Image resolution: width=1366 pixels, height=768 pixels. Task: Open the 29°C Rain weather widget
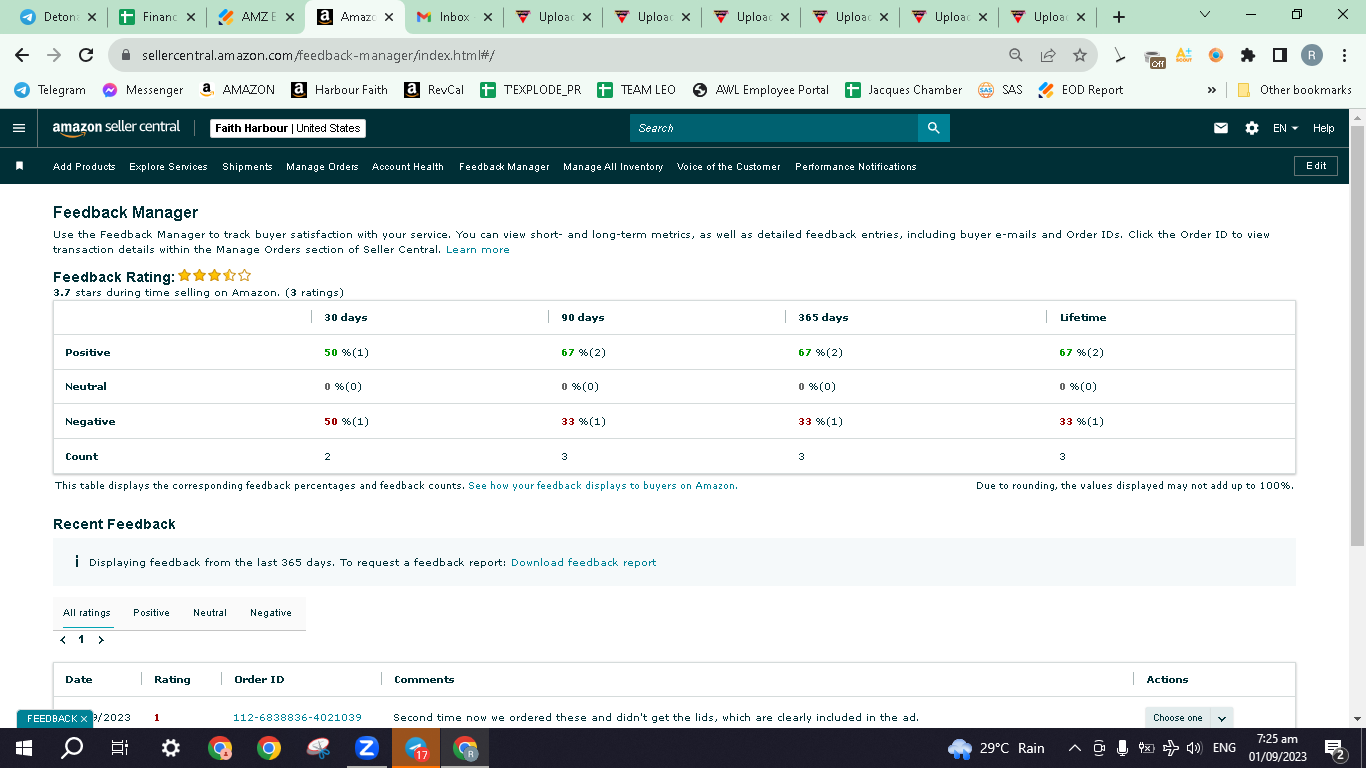pos(996,748)
